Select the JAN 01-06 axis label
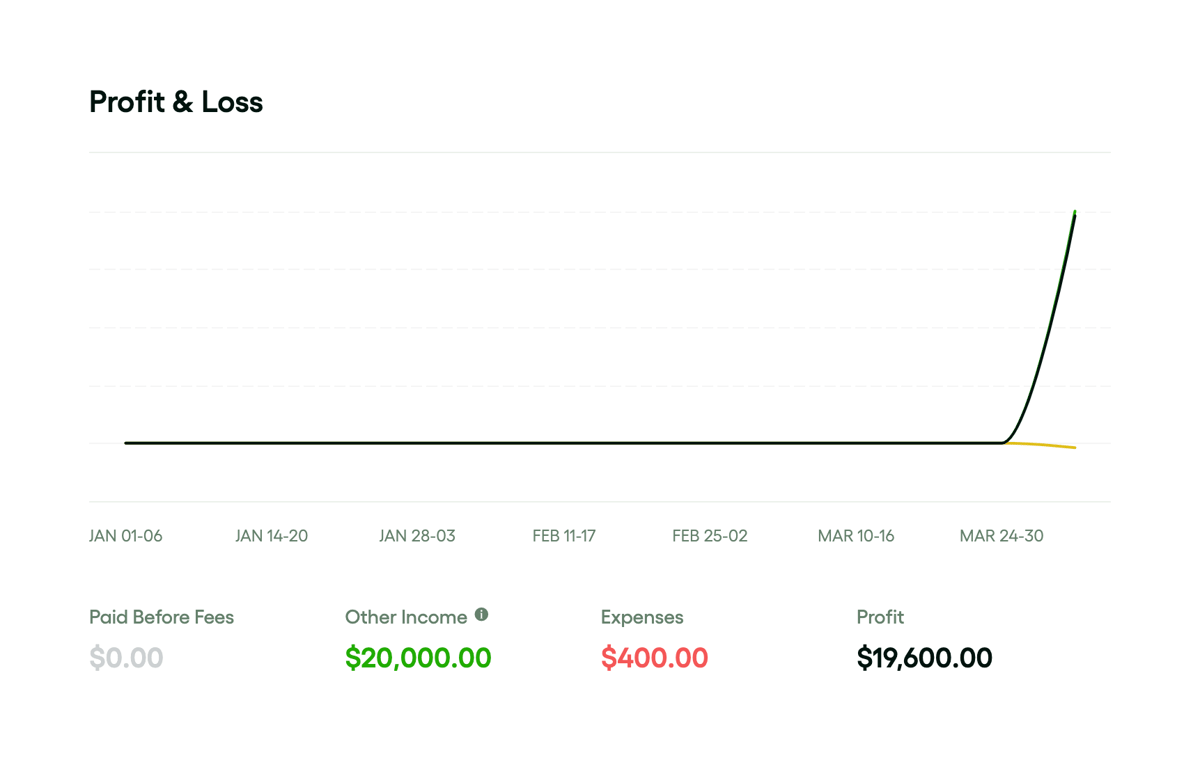1200x760 pixels. click(125, 535)
